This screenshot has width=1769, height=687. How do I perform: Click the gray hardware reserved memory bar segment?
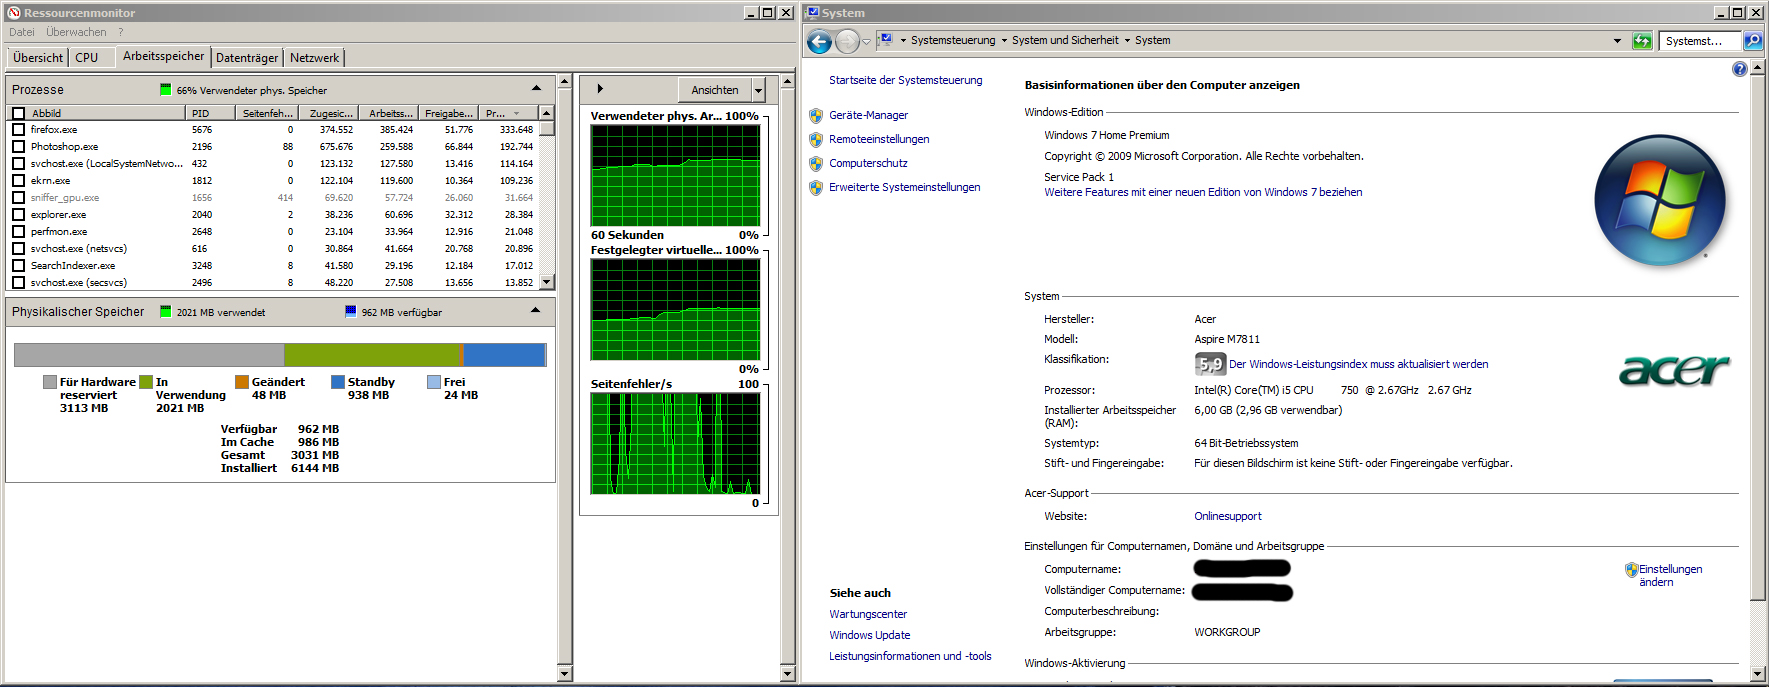point(149,354)
